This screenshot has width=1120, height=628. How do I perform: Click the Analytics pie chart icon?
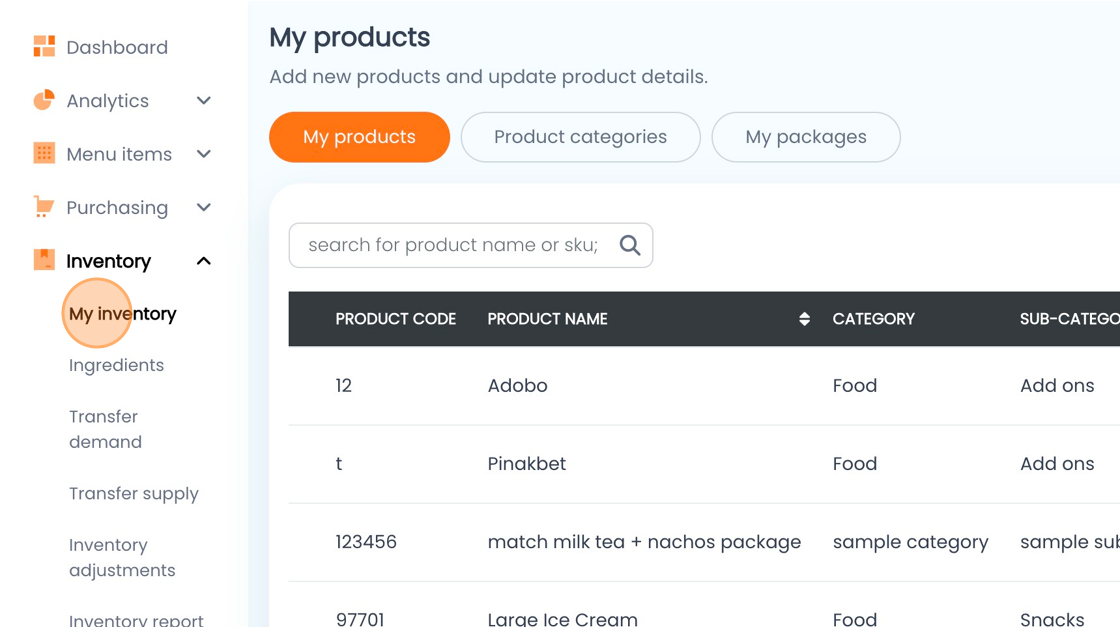(x=44, y=100)
